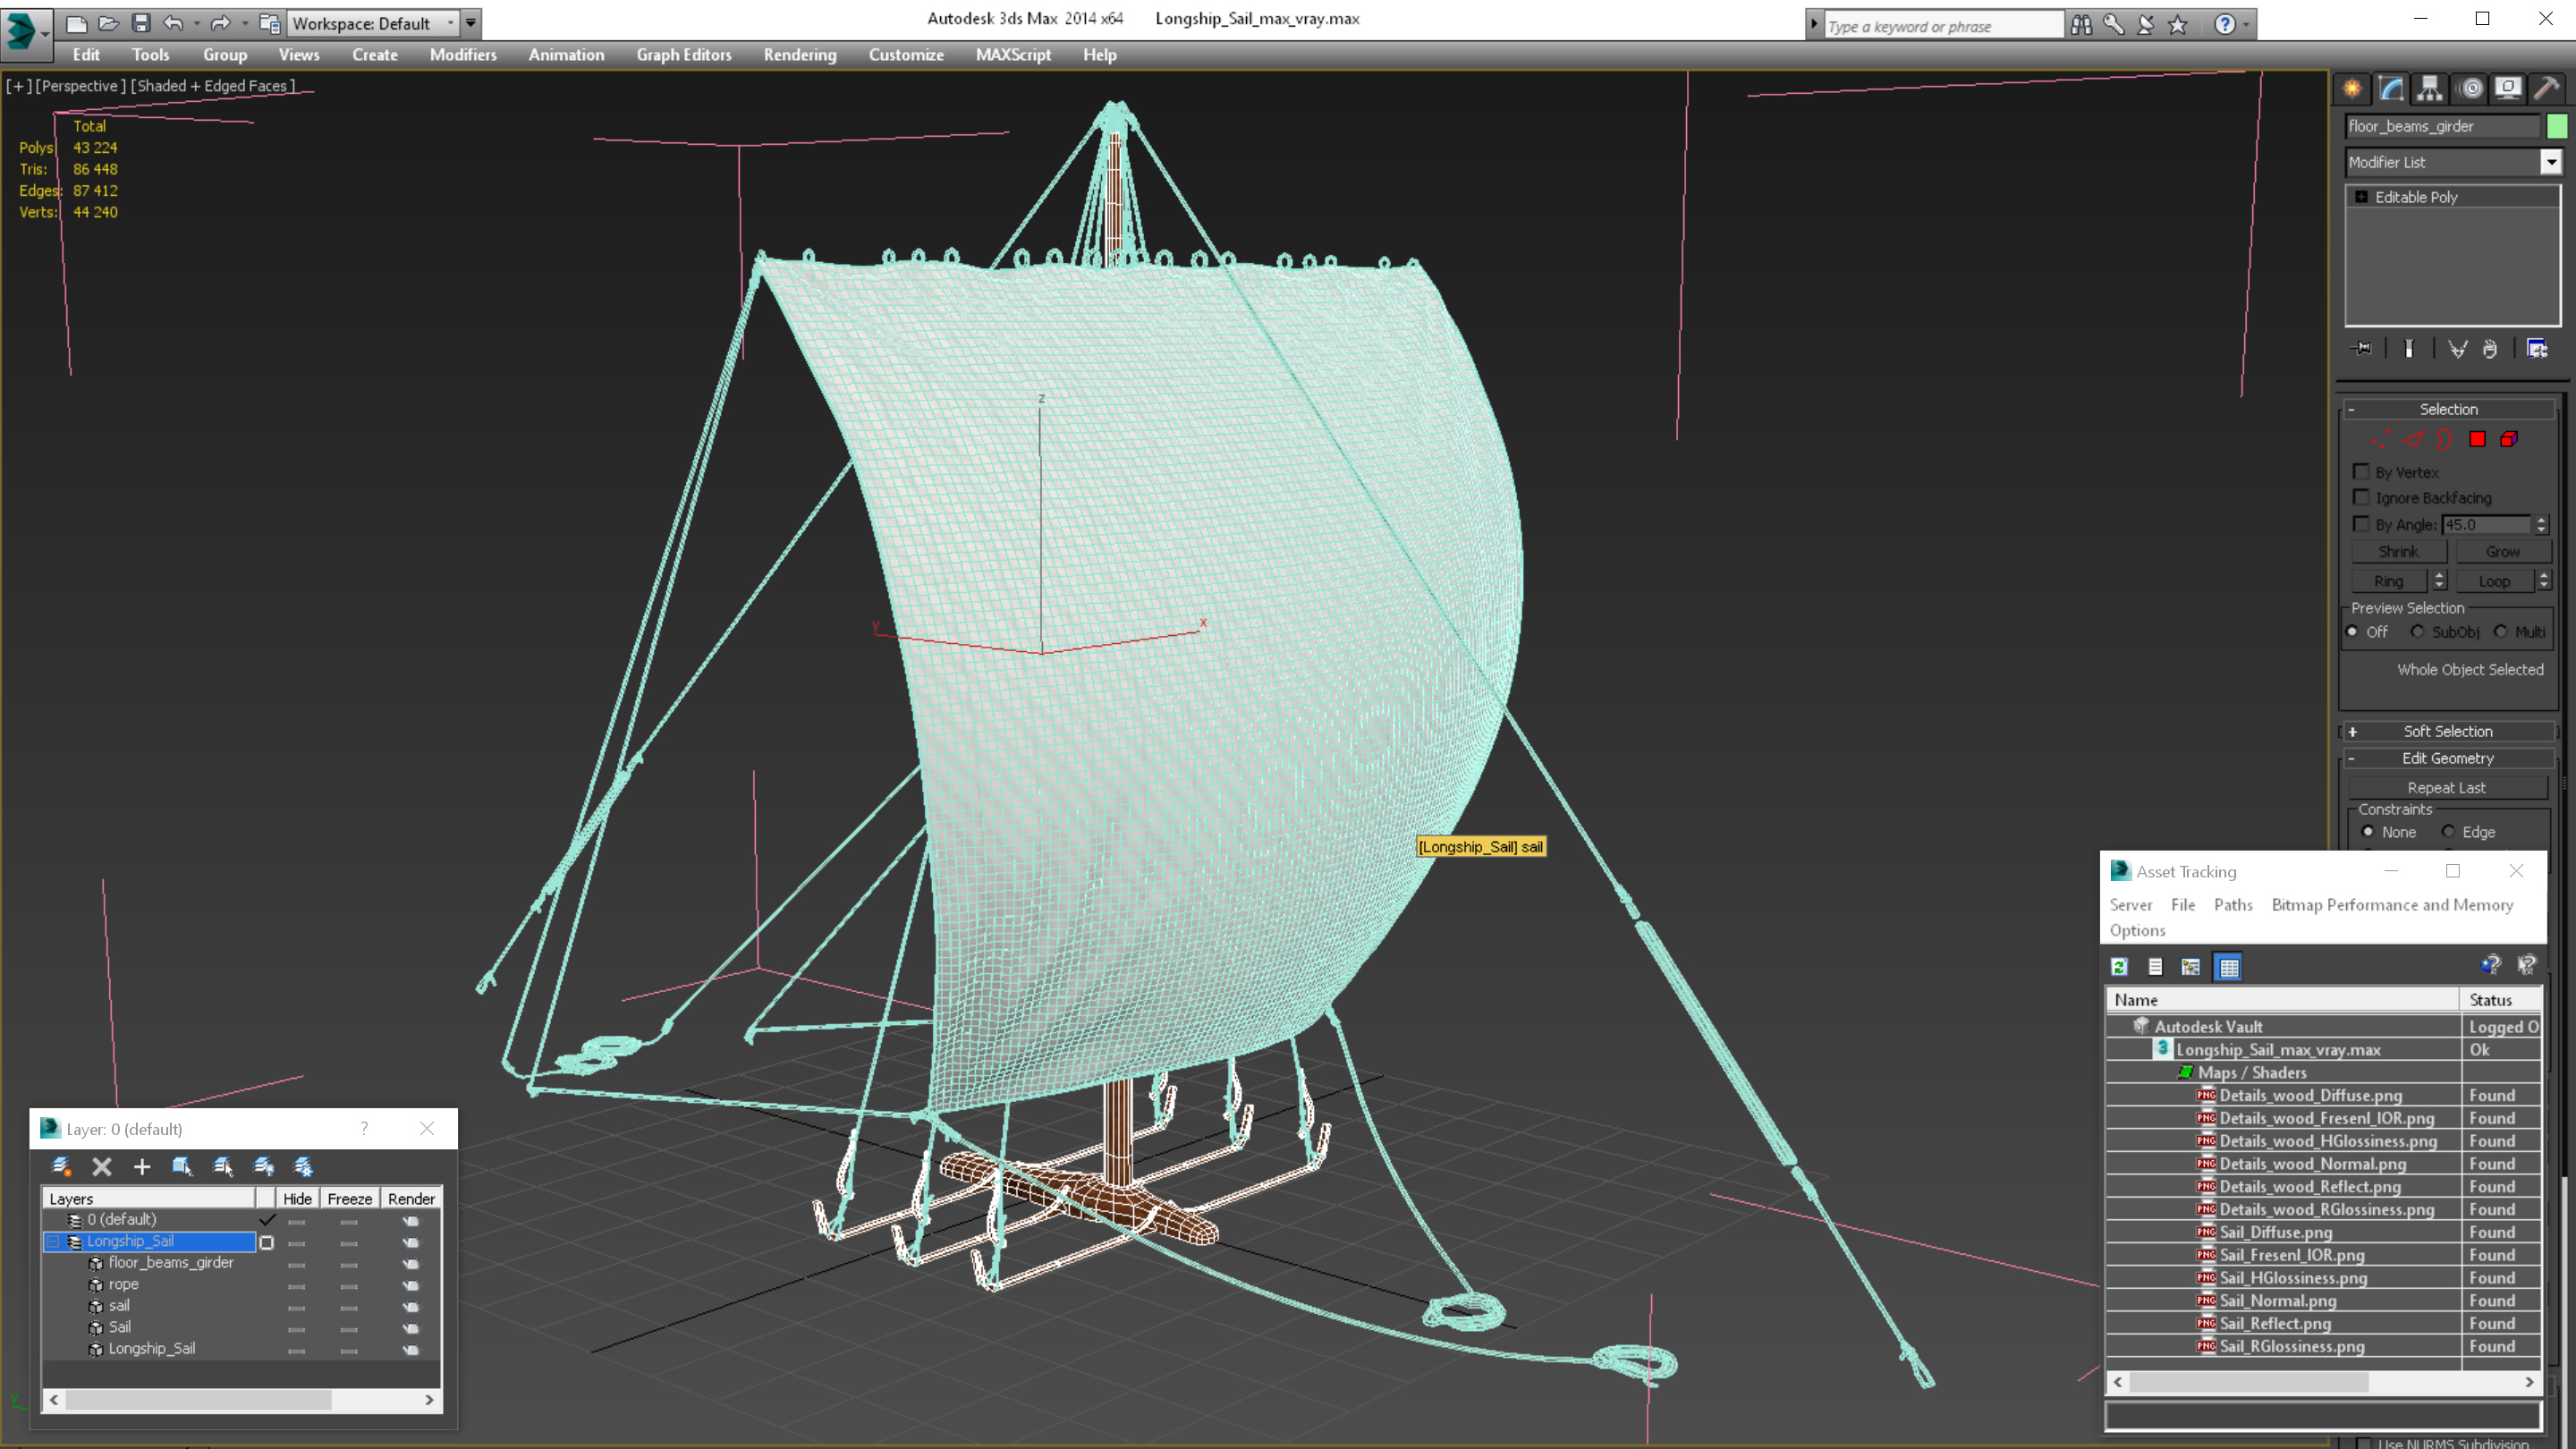
Task: Select Polygon sub-object selection mode
Action: click(2477, 439)
